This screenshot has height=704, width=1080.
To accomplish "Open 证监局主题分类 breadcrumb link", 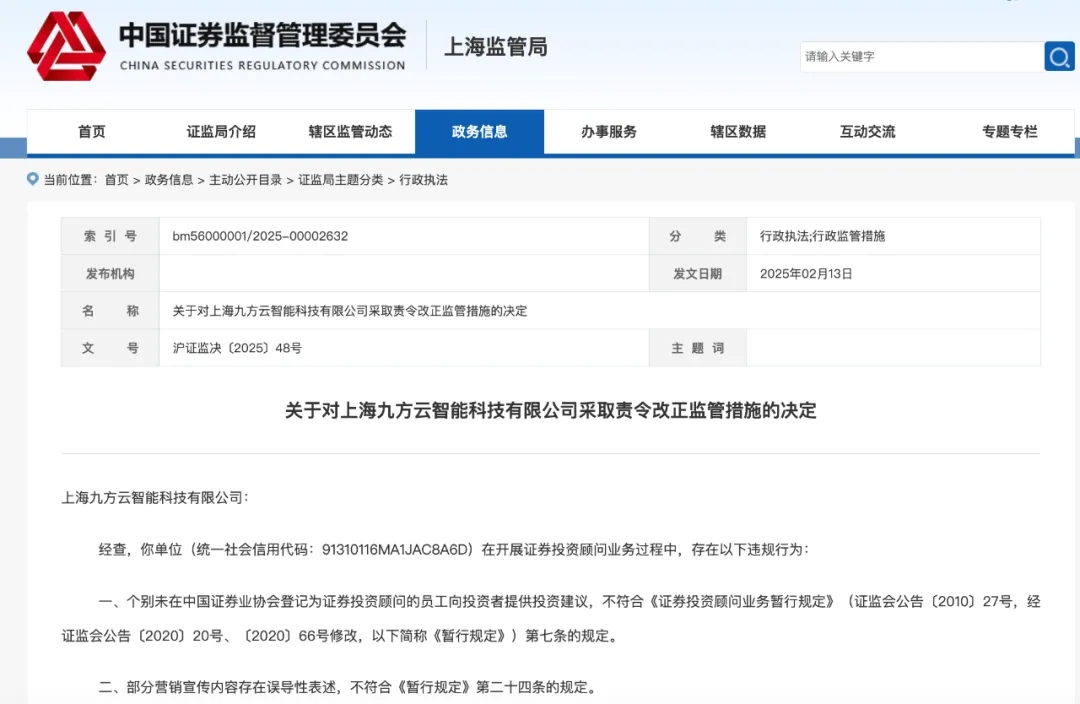I will click(x=340, y=180).
